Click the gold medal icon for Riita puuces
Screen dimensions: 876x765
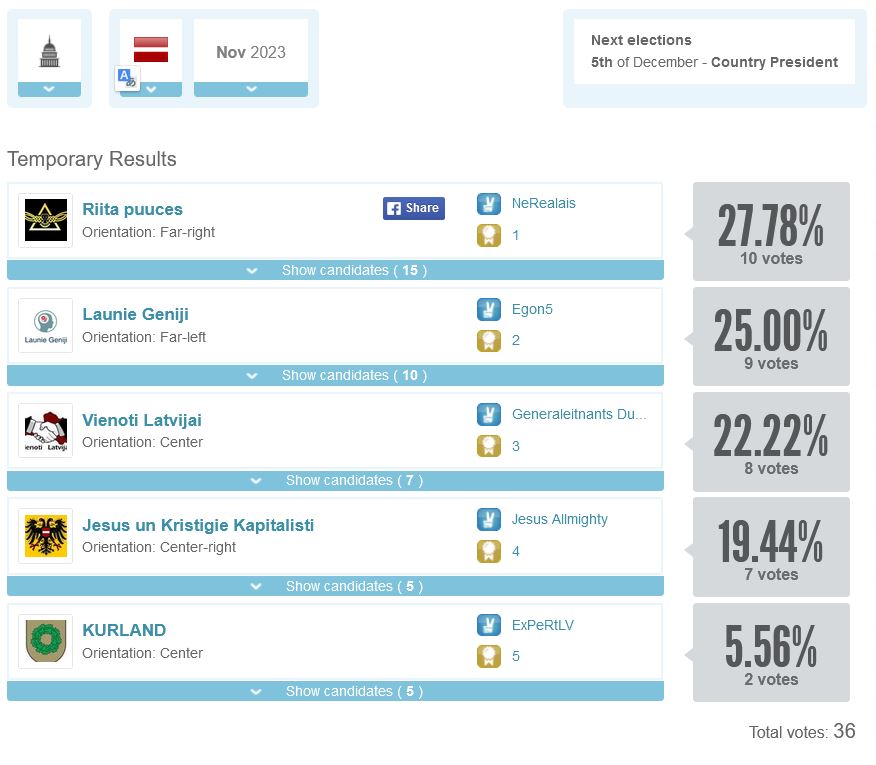[x=488, y=235]
